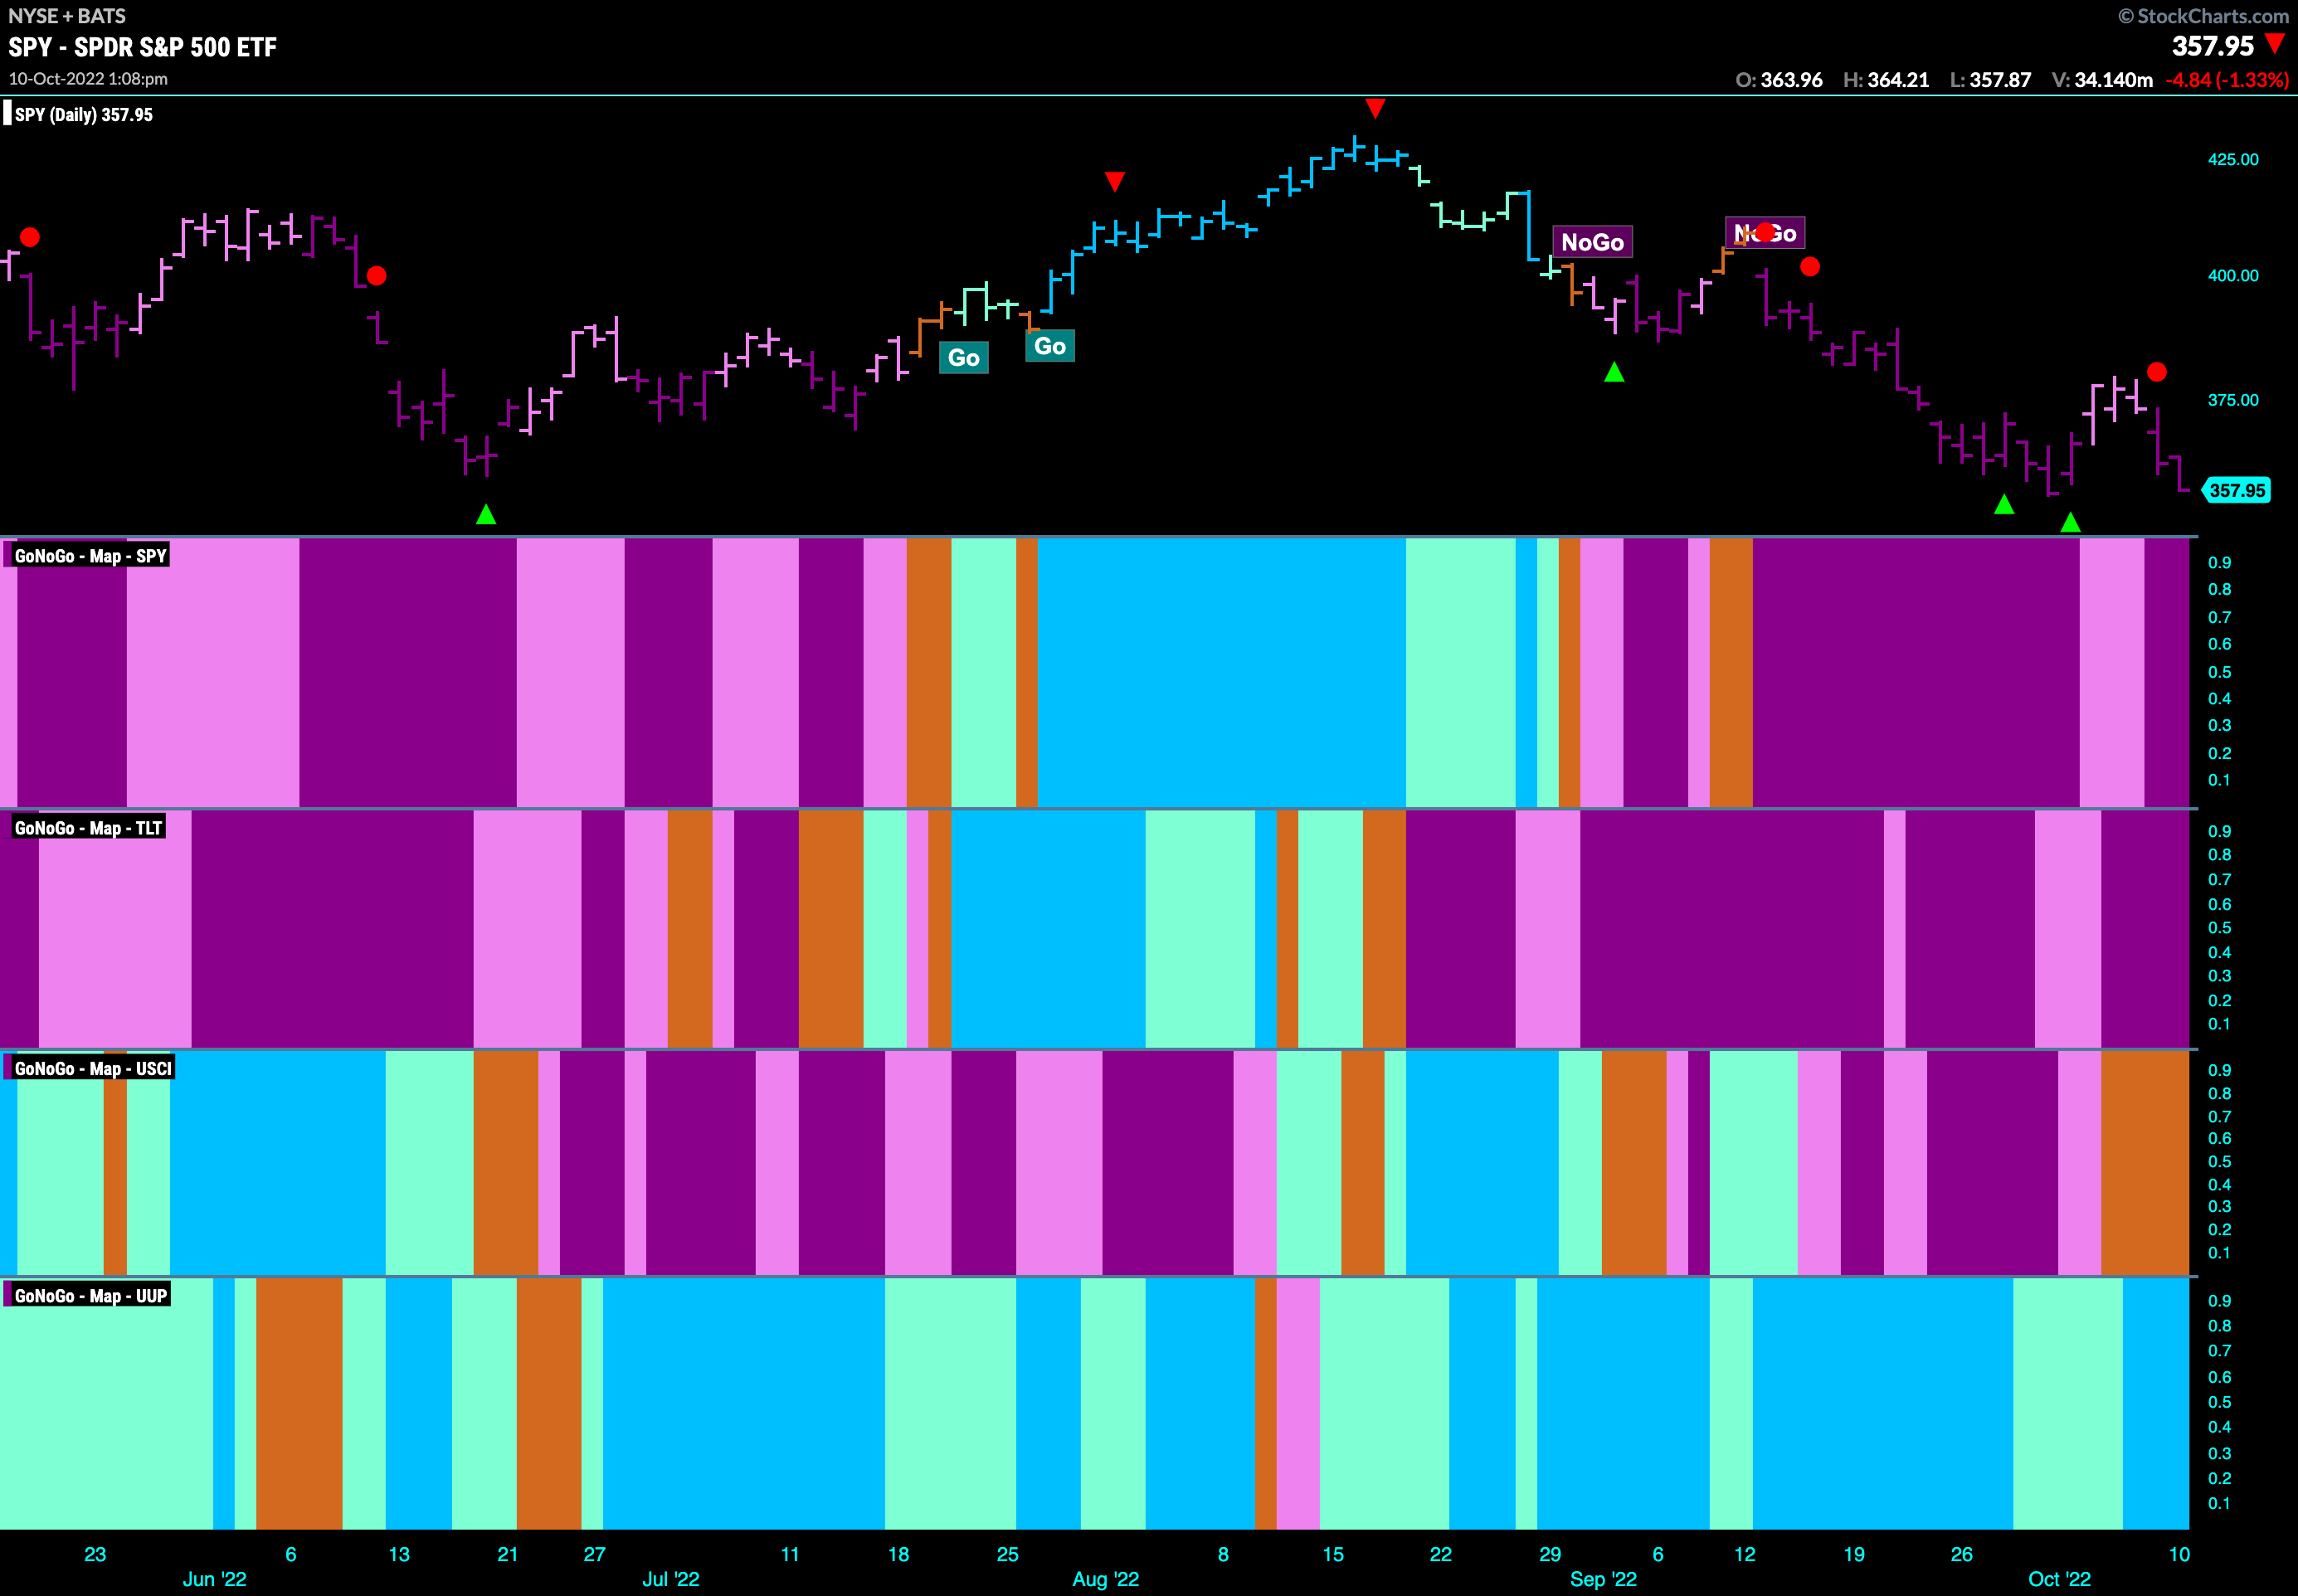This screenshot has width=2298, height=1596.
Task: Click the 425.00 price axis label
Action: (x=2233, y=159)
